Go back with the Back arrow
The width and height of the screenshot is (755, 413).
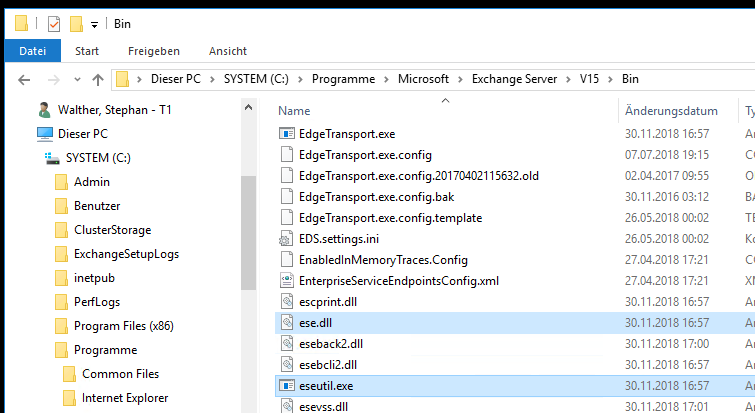pyautogui.click(x=24, y=80)
